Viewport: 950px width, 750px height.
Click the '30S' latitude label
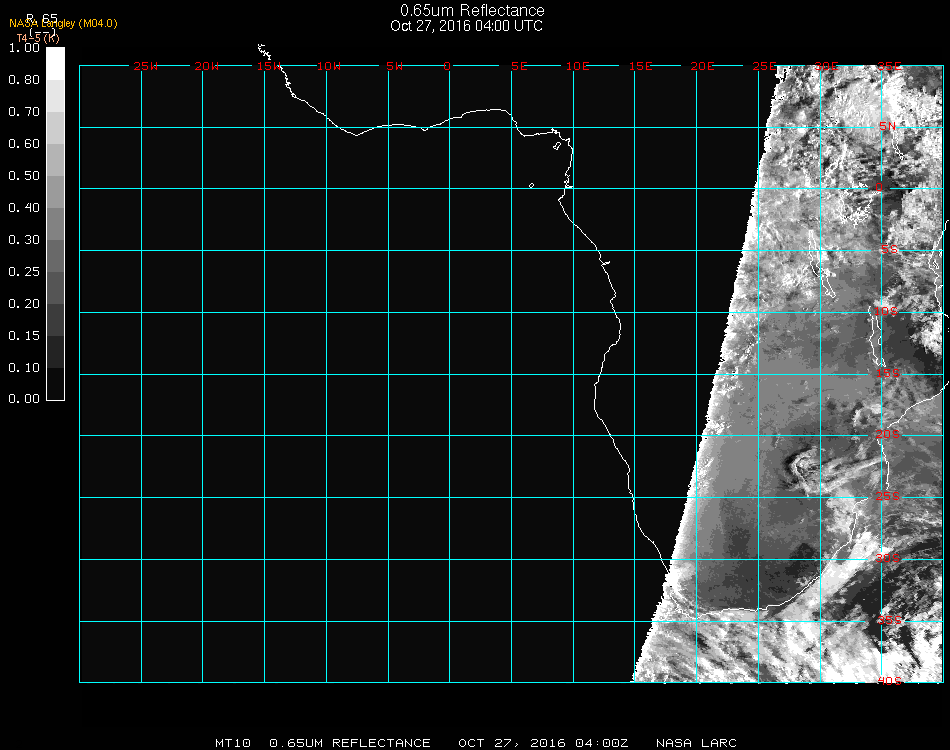[x=888, y=559]
